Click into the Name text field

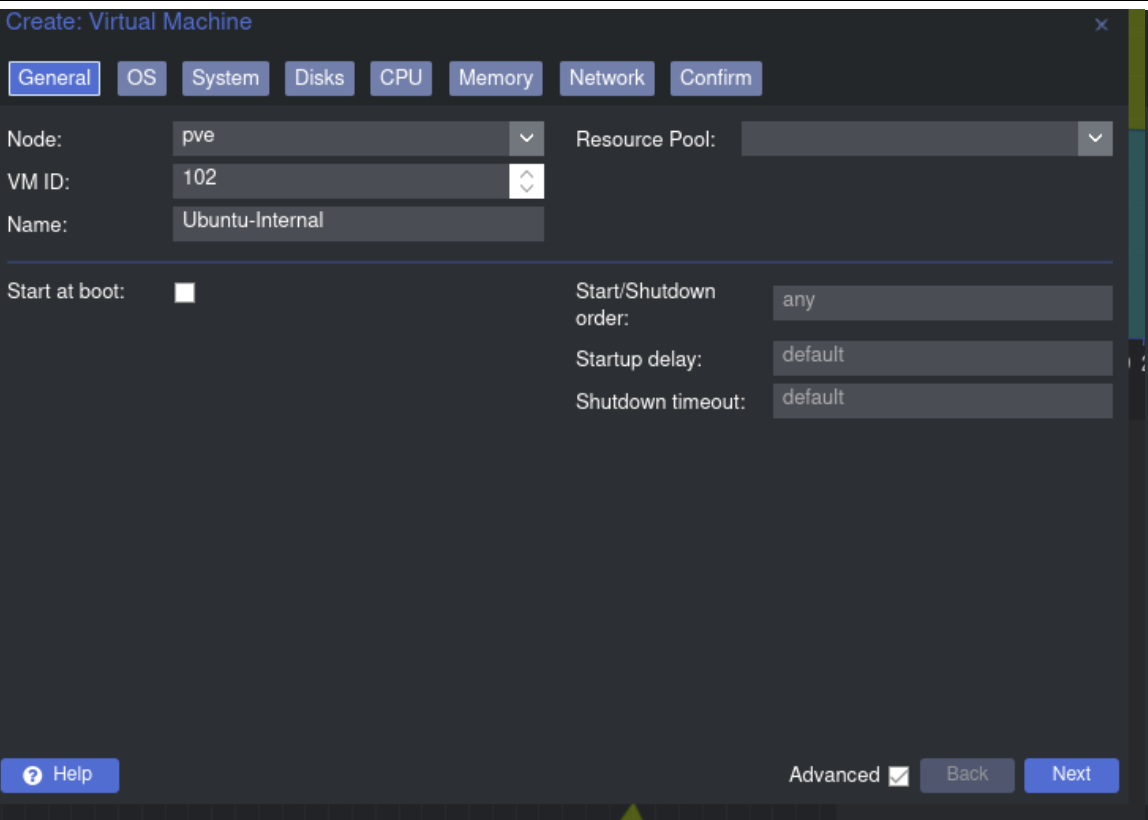tap(358, 223)
